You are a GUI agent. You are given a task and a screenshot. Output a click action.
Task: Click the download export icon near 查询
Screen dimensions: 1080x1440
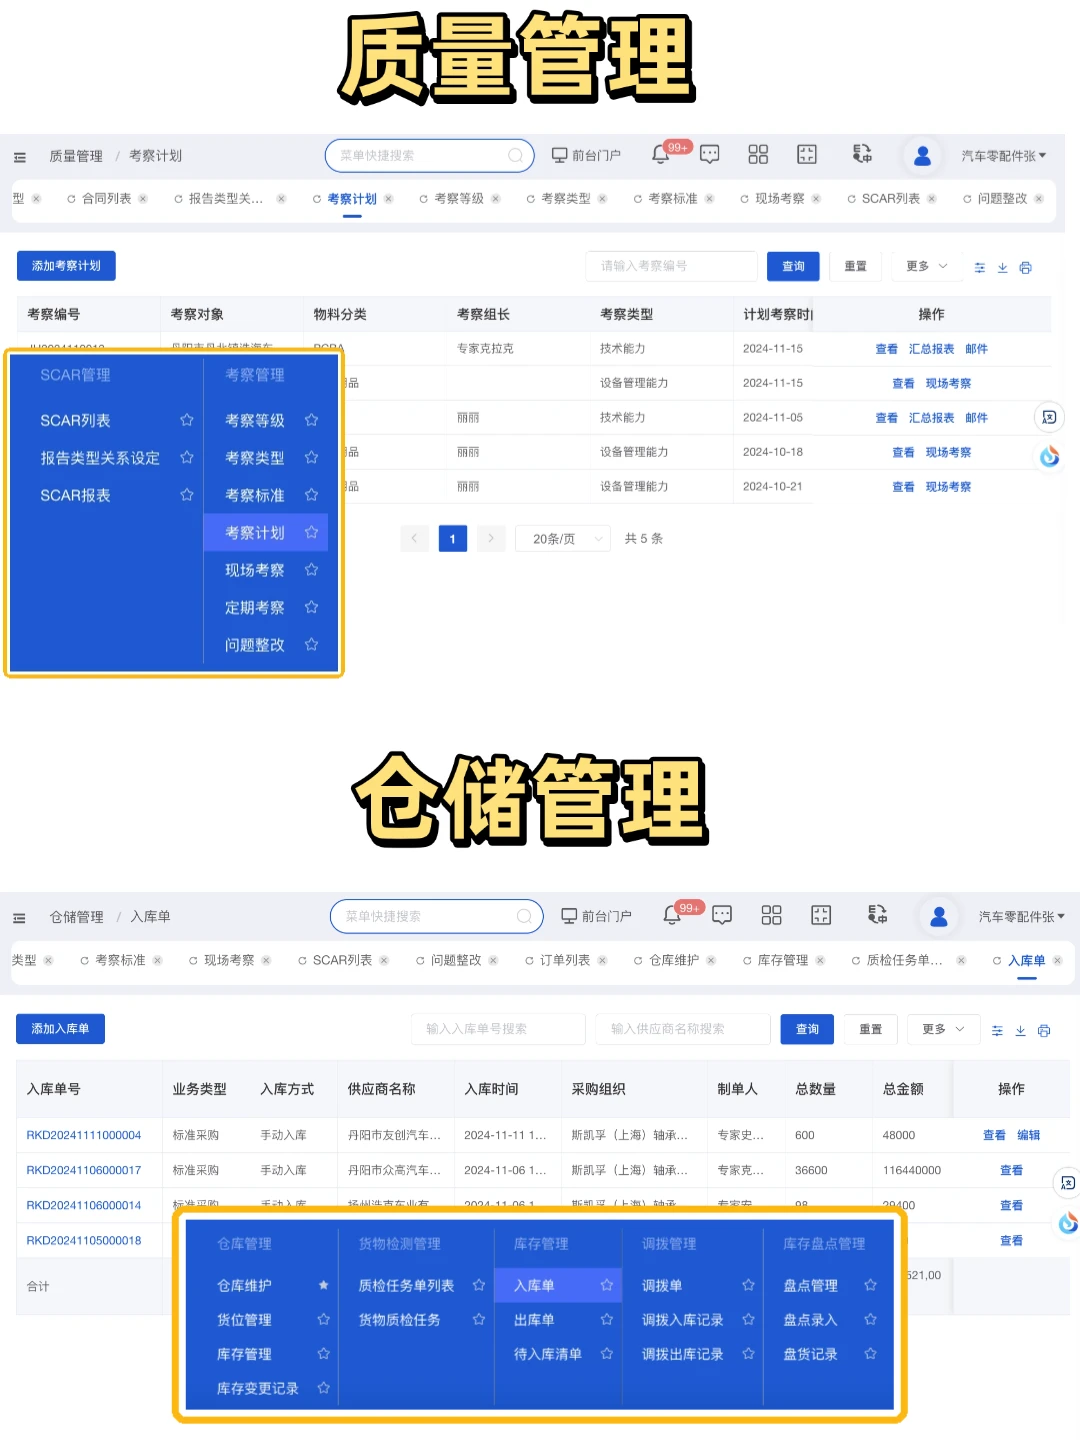pos(1002,267)
